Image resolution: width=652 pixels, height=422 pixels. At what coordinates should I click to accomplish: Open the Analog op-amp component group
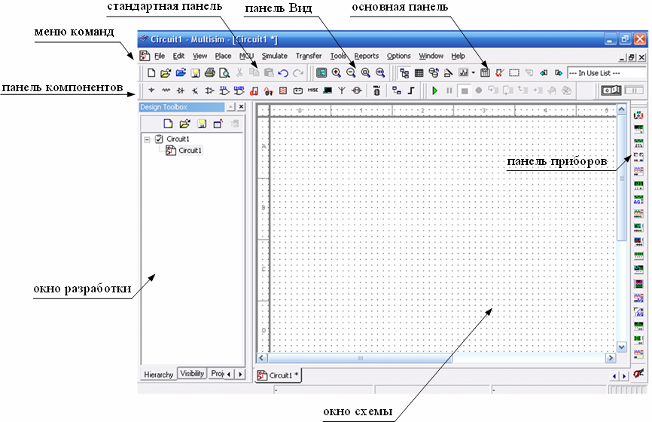click(x=210, y=90)
